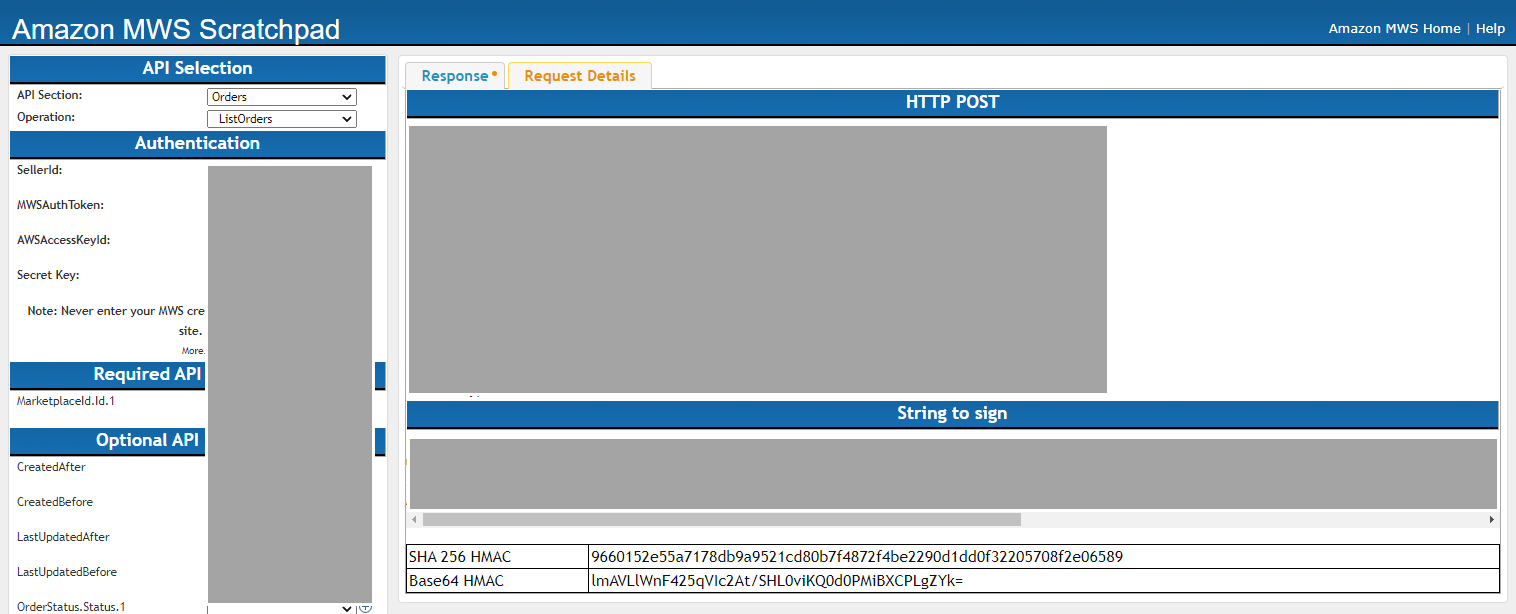Click the API Selection section header
The width and height of the screenshot is (1516, 614).
coord(197,69)
